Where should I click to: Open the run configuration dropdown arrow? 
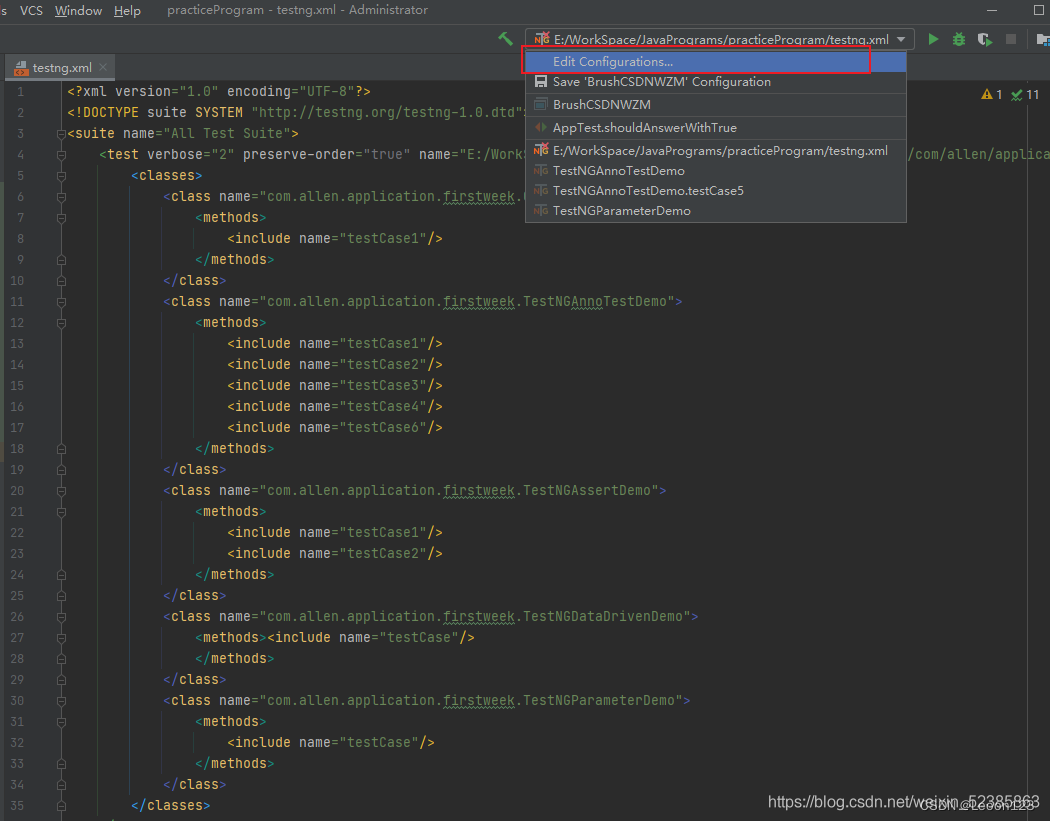pyautogui.click(x=901, y=39)
